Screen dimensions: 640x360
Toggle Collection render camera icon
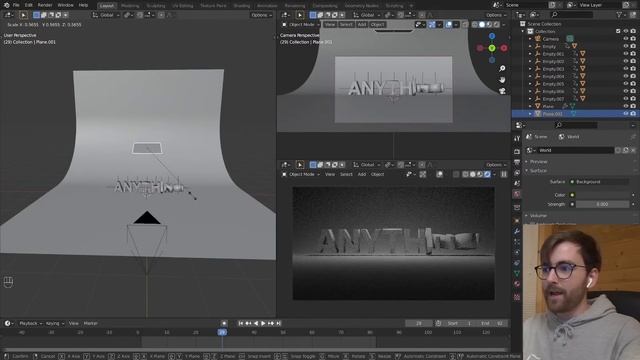(633, 31)
